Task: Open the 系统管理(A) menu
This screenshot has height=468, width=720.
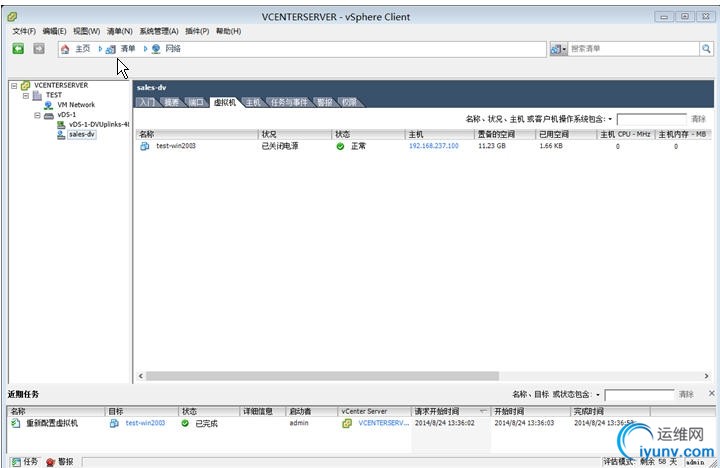Action: (x=159, y=31)
